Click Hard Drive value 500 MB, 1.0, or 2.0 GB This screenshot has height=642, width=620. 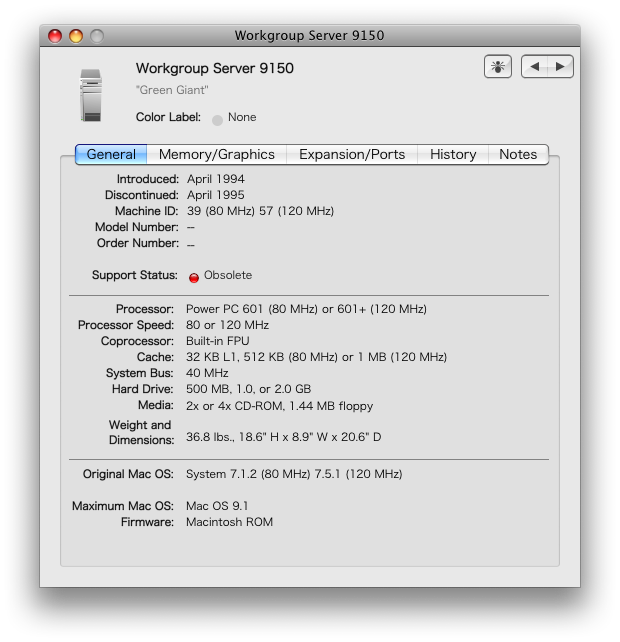(249, 389)
